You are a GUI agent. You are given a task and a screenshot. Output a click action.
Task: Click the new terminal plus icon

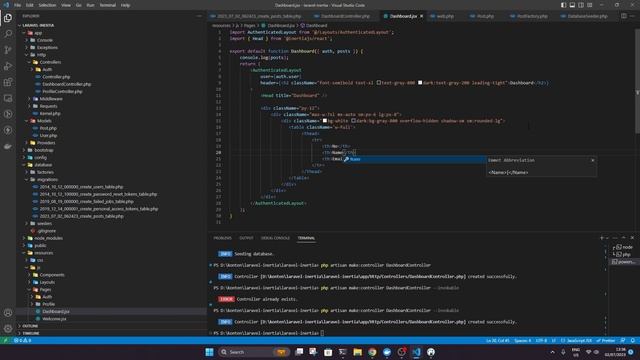click(x=602, y=238)
